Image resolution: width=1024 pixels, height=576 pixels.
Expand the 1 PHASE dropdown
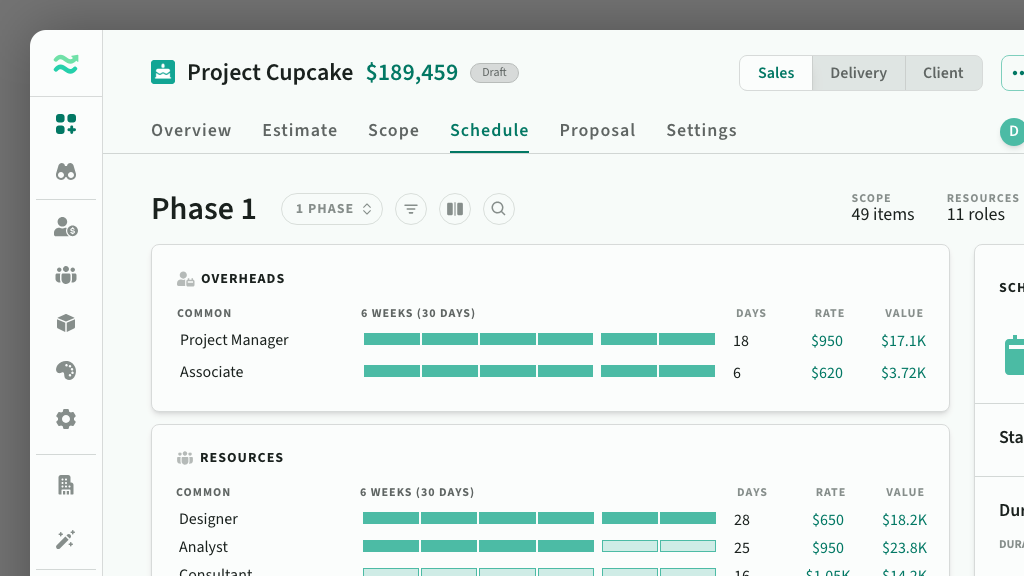[x=332, y=209]
